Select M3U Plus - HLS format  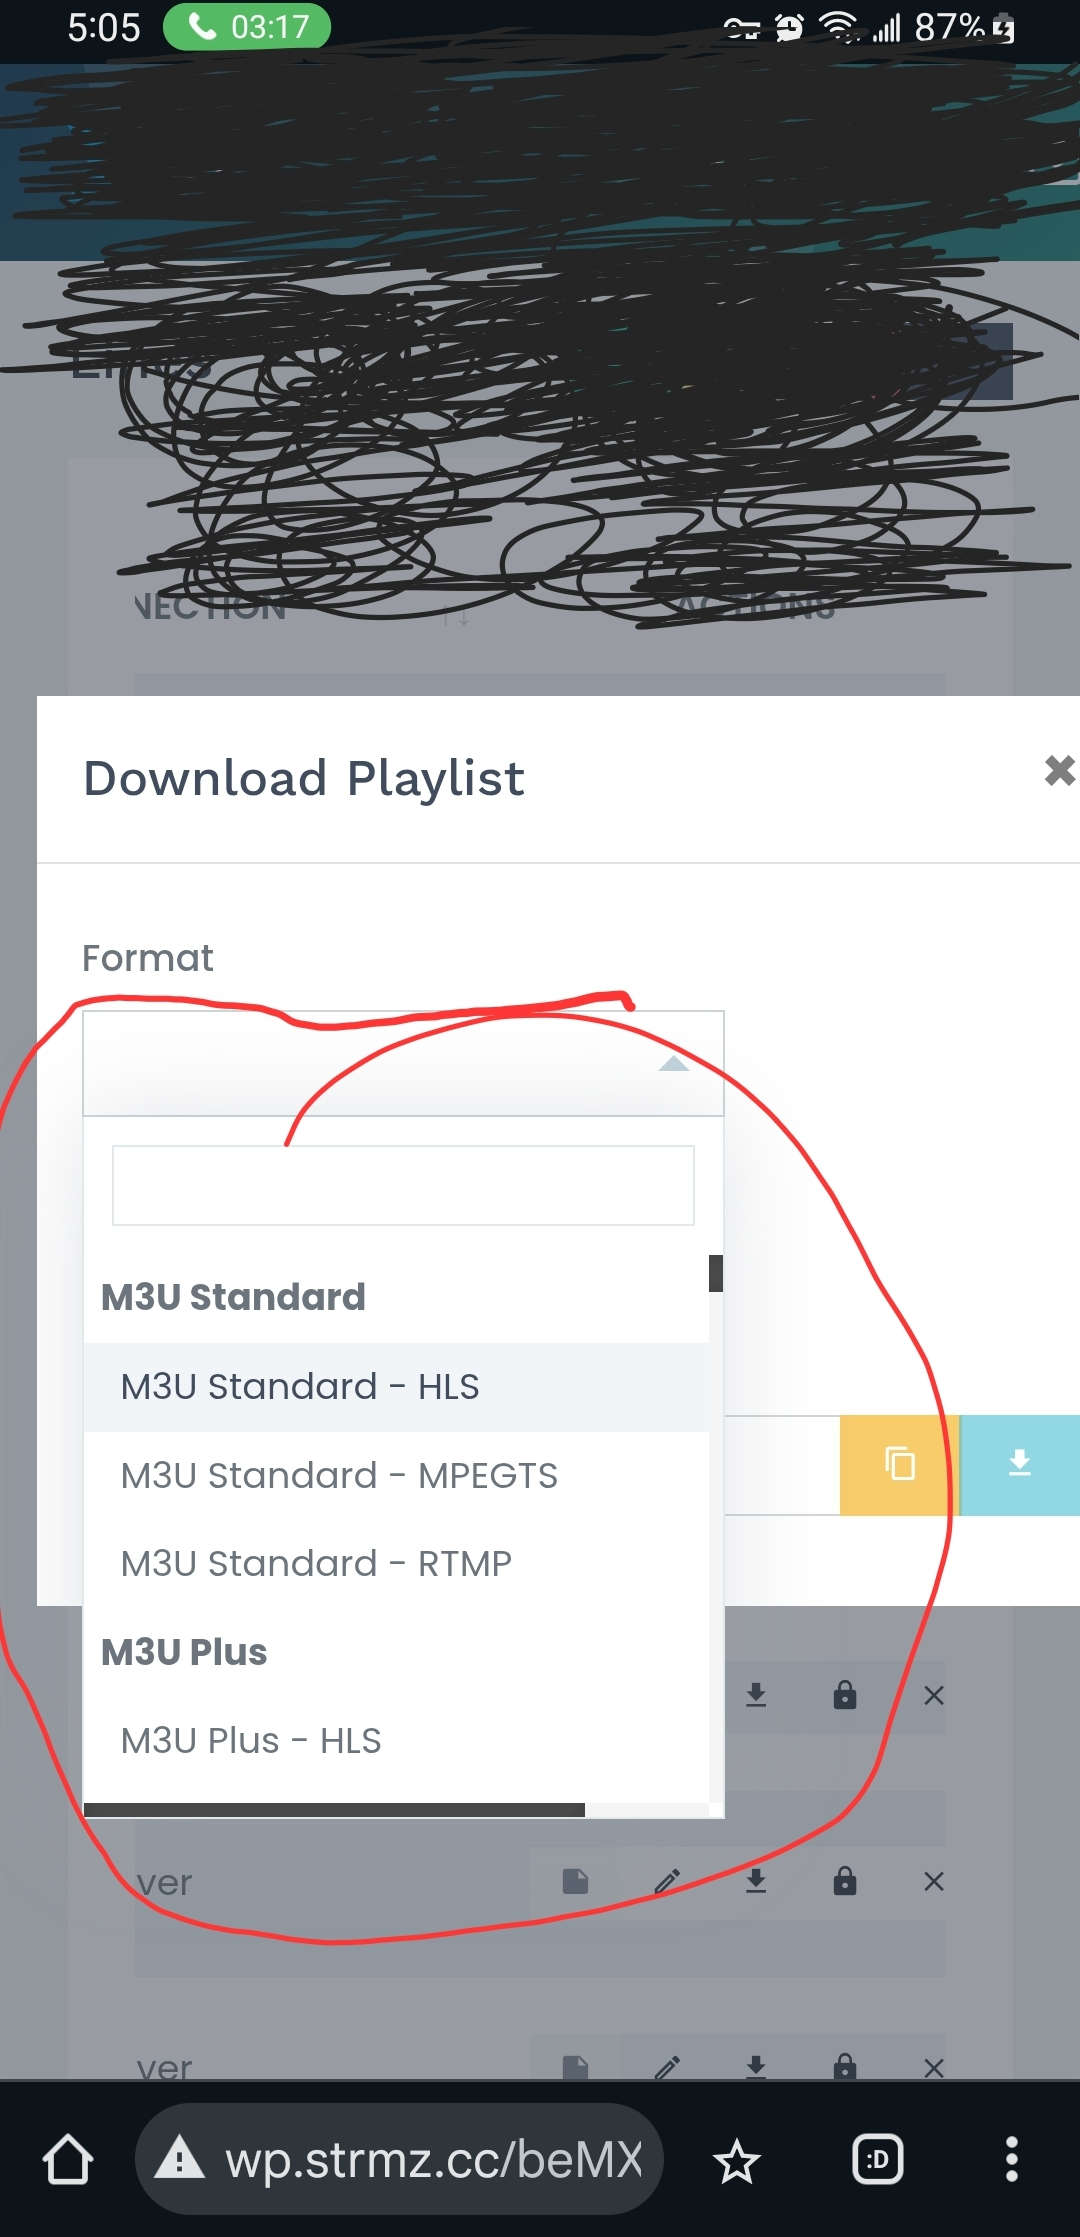click(251, 1741)
